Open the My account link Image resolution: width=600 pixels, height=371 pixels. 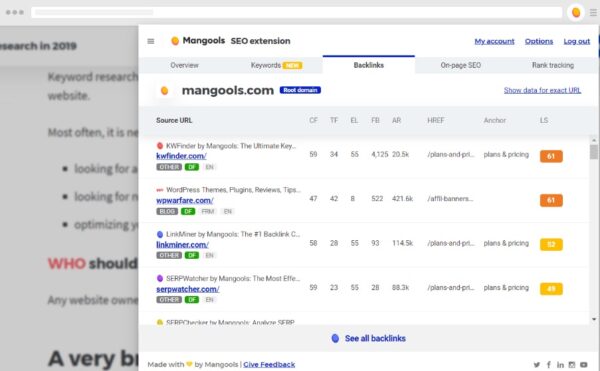[x=494, y=41]
